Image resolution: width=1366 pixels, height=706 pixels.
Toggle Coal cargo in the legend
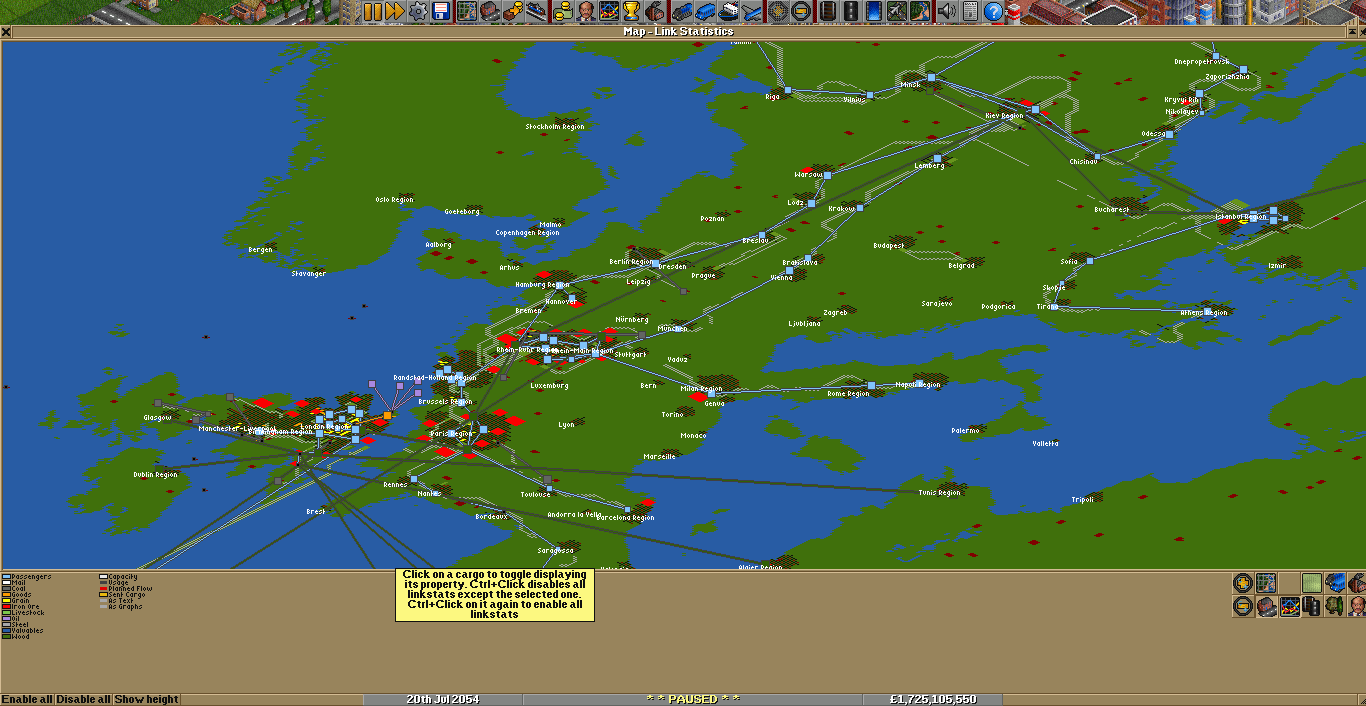click(16, 589)
